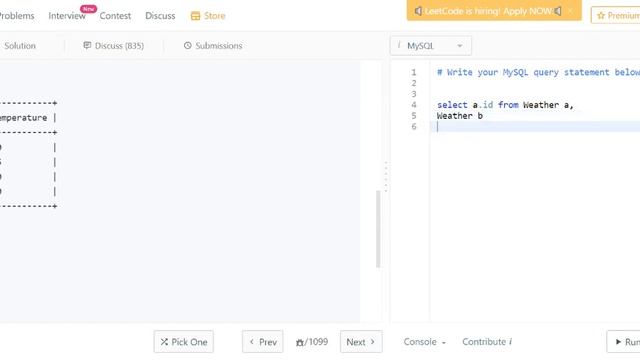640x360 pixels.
Task: Go to previous problem with Prev
Action: [x=262, y=342]
